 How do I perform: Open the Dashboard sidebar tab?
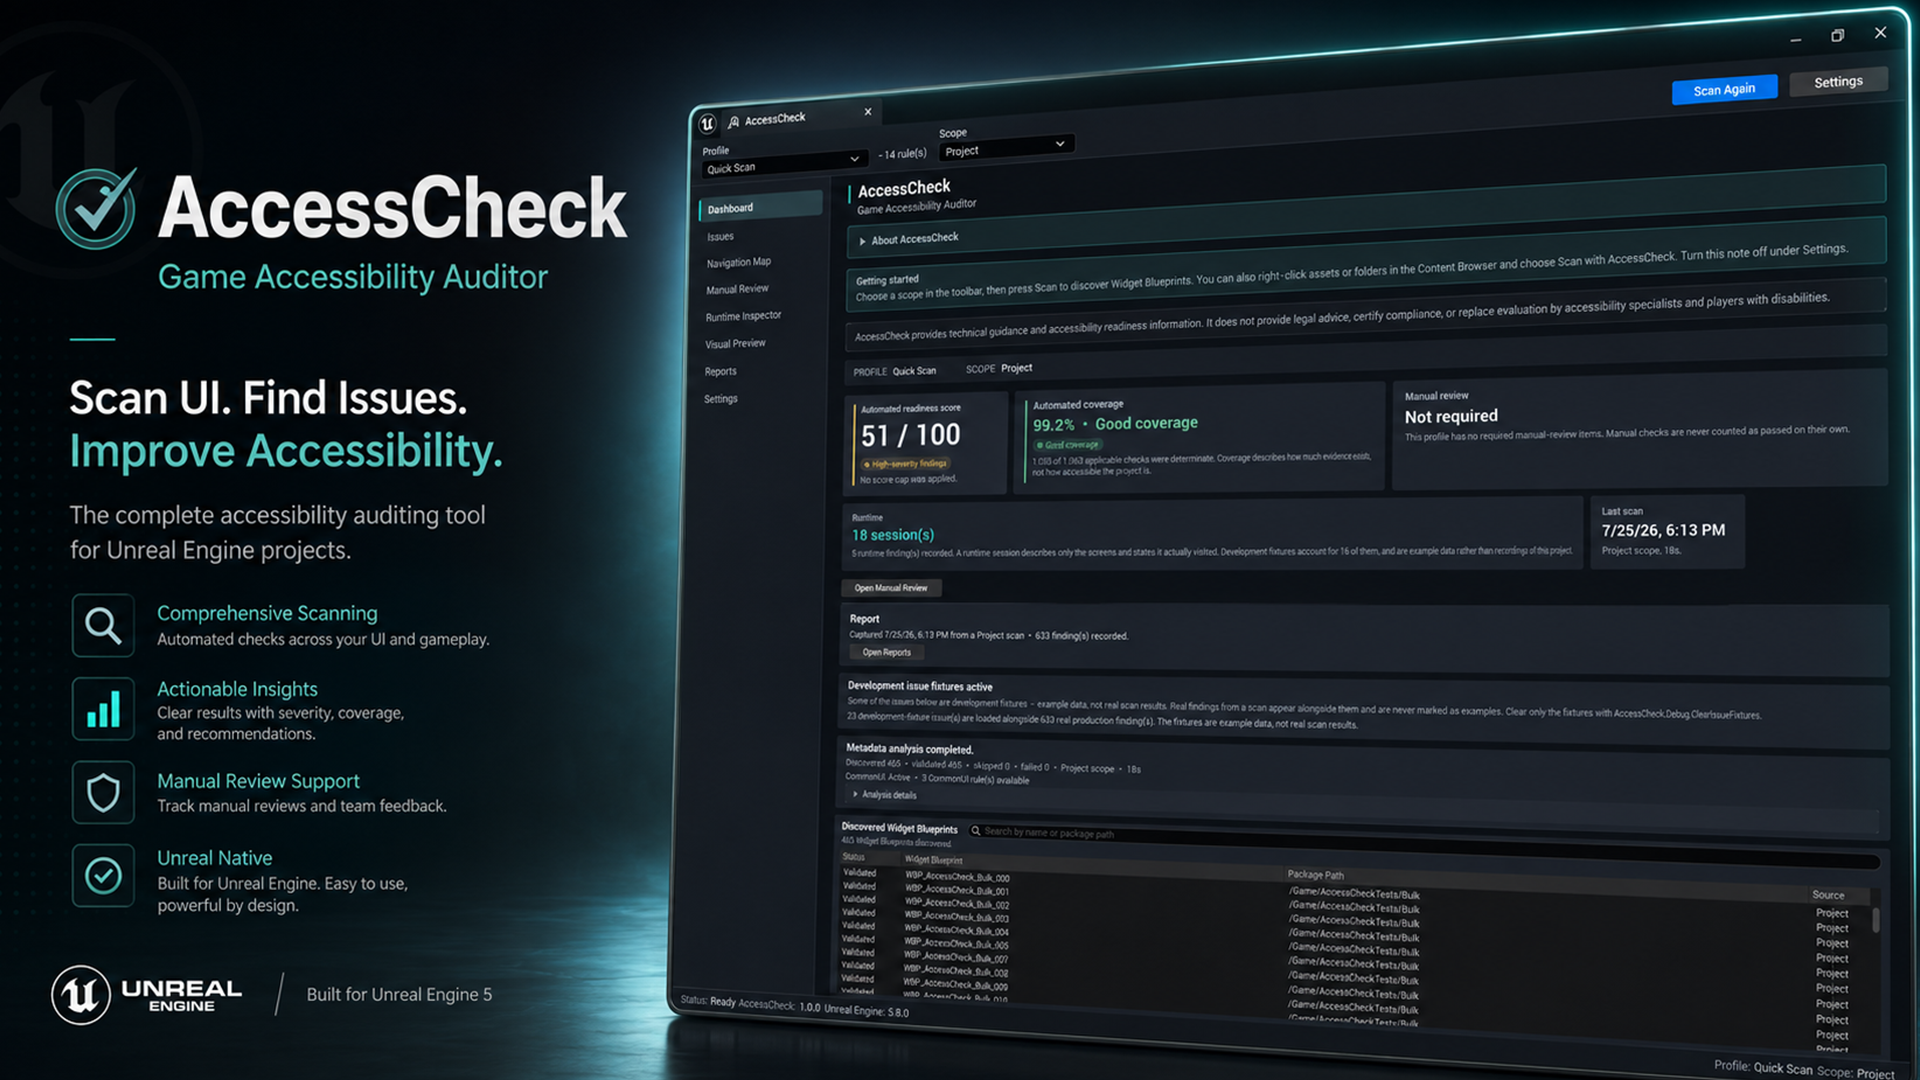click(x=760, y=206)
